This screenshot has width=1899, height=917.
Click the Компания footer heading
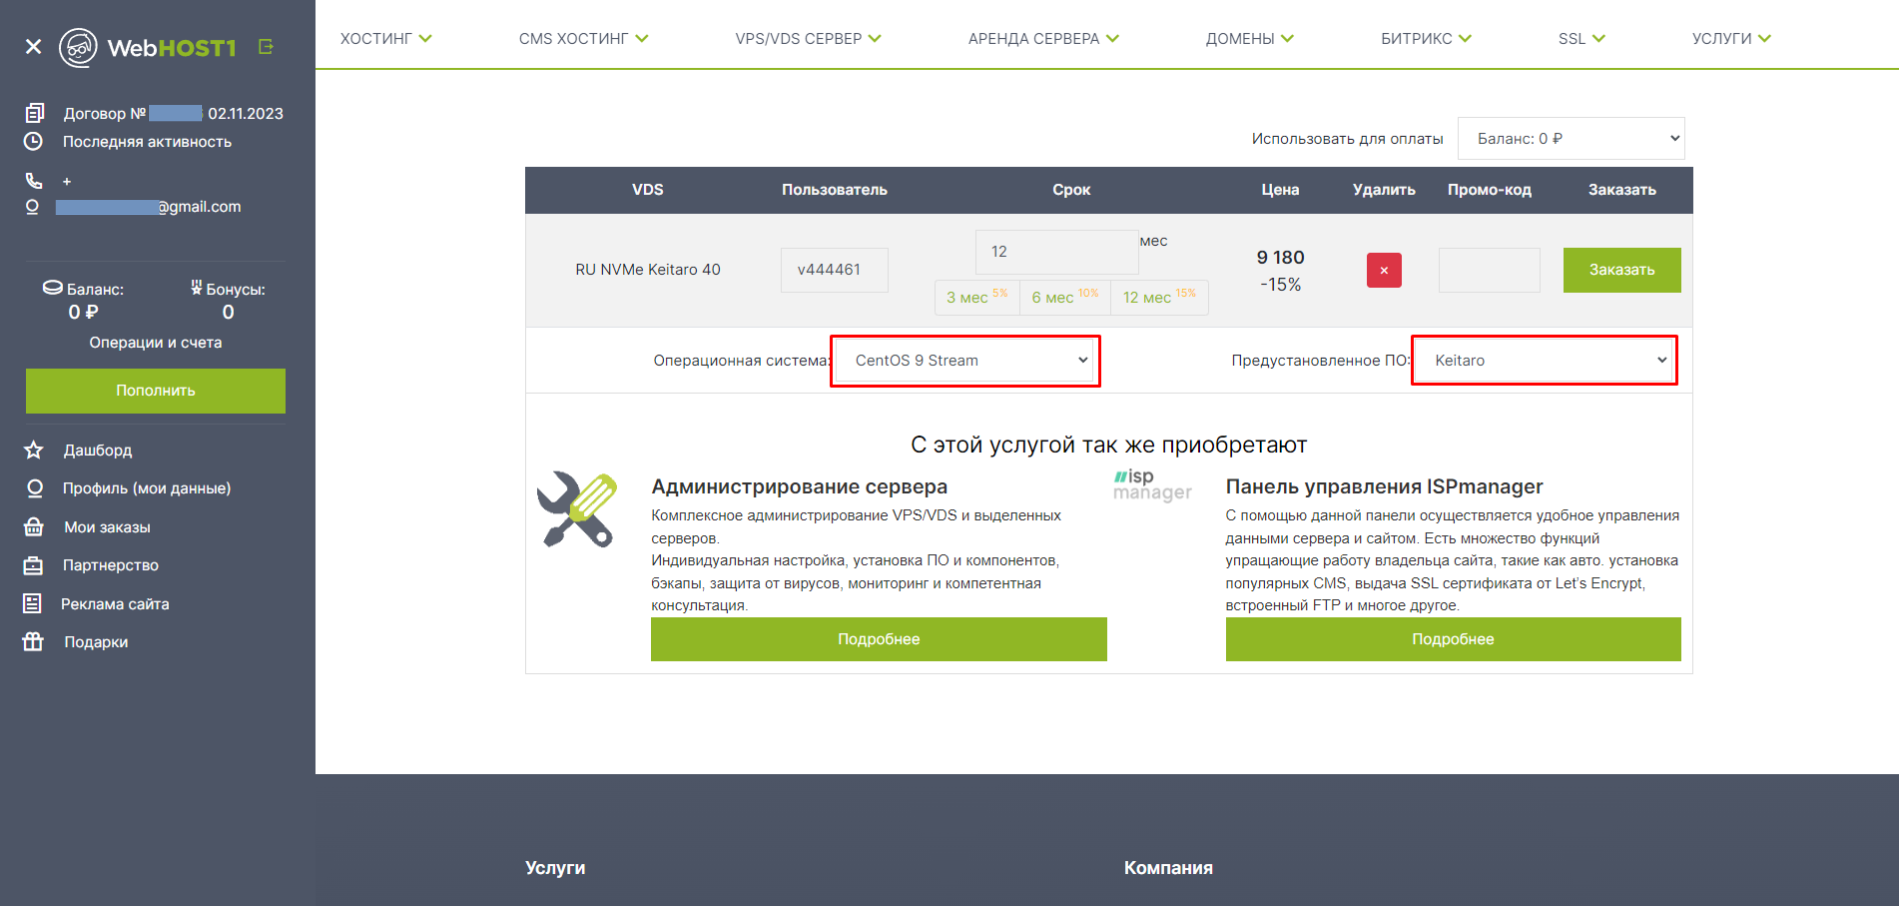1168,868
